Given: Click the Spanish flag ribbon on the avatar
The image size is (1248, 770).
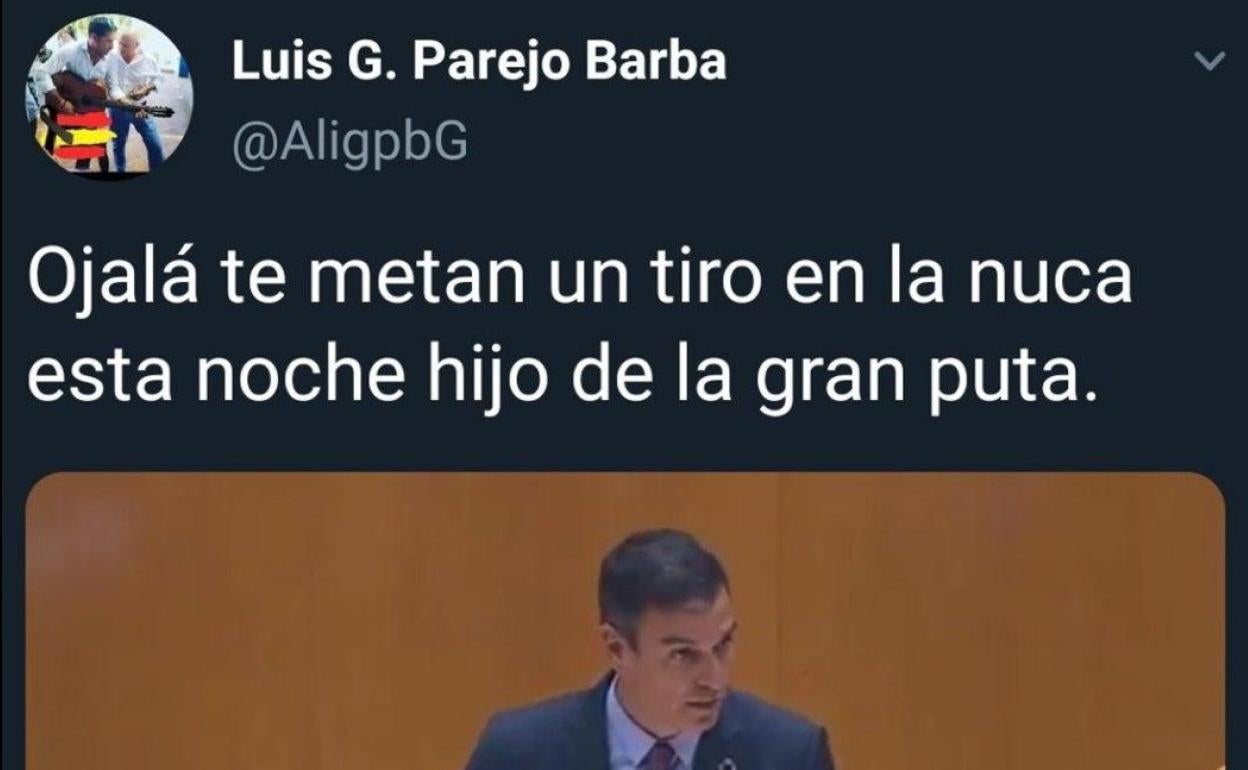Looking at the screenshot, I should coord(84,135).
